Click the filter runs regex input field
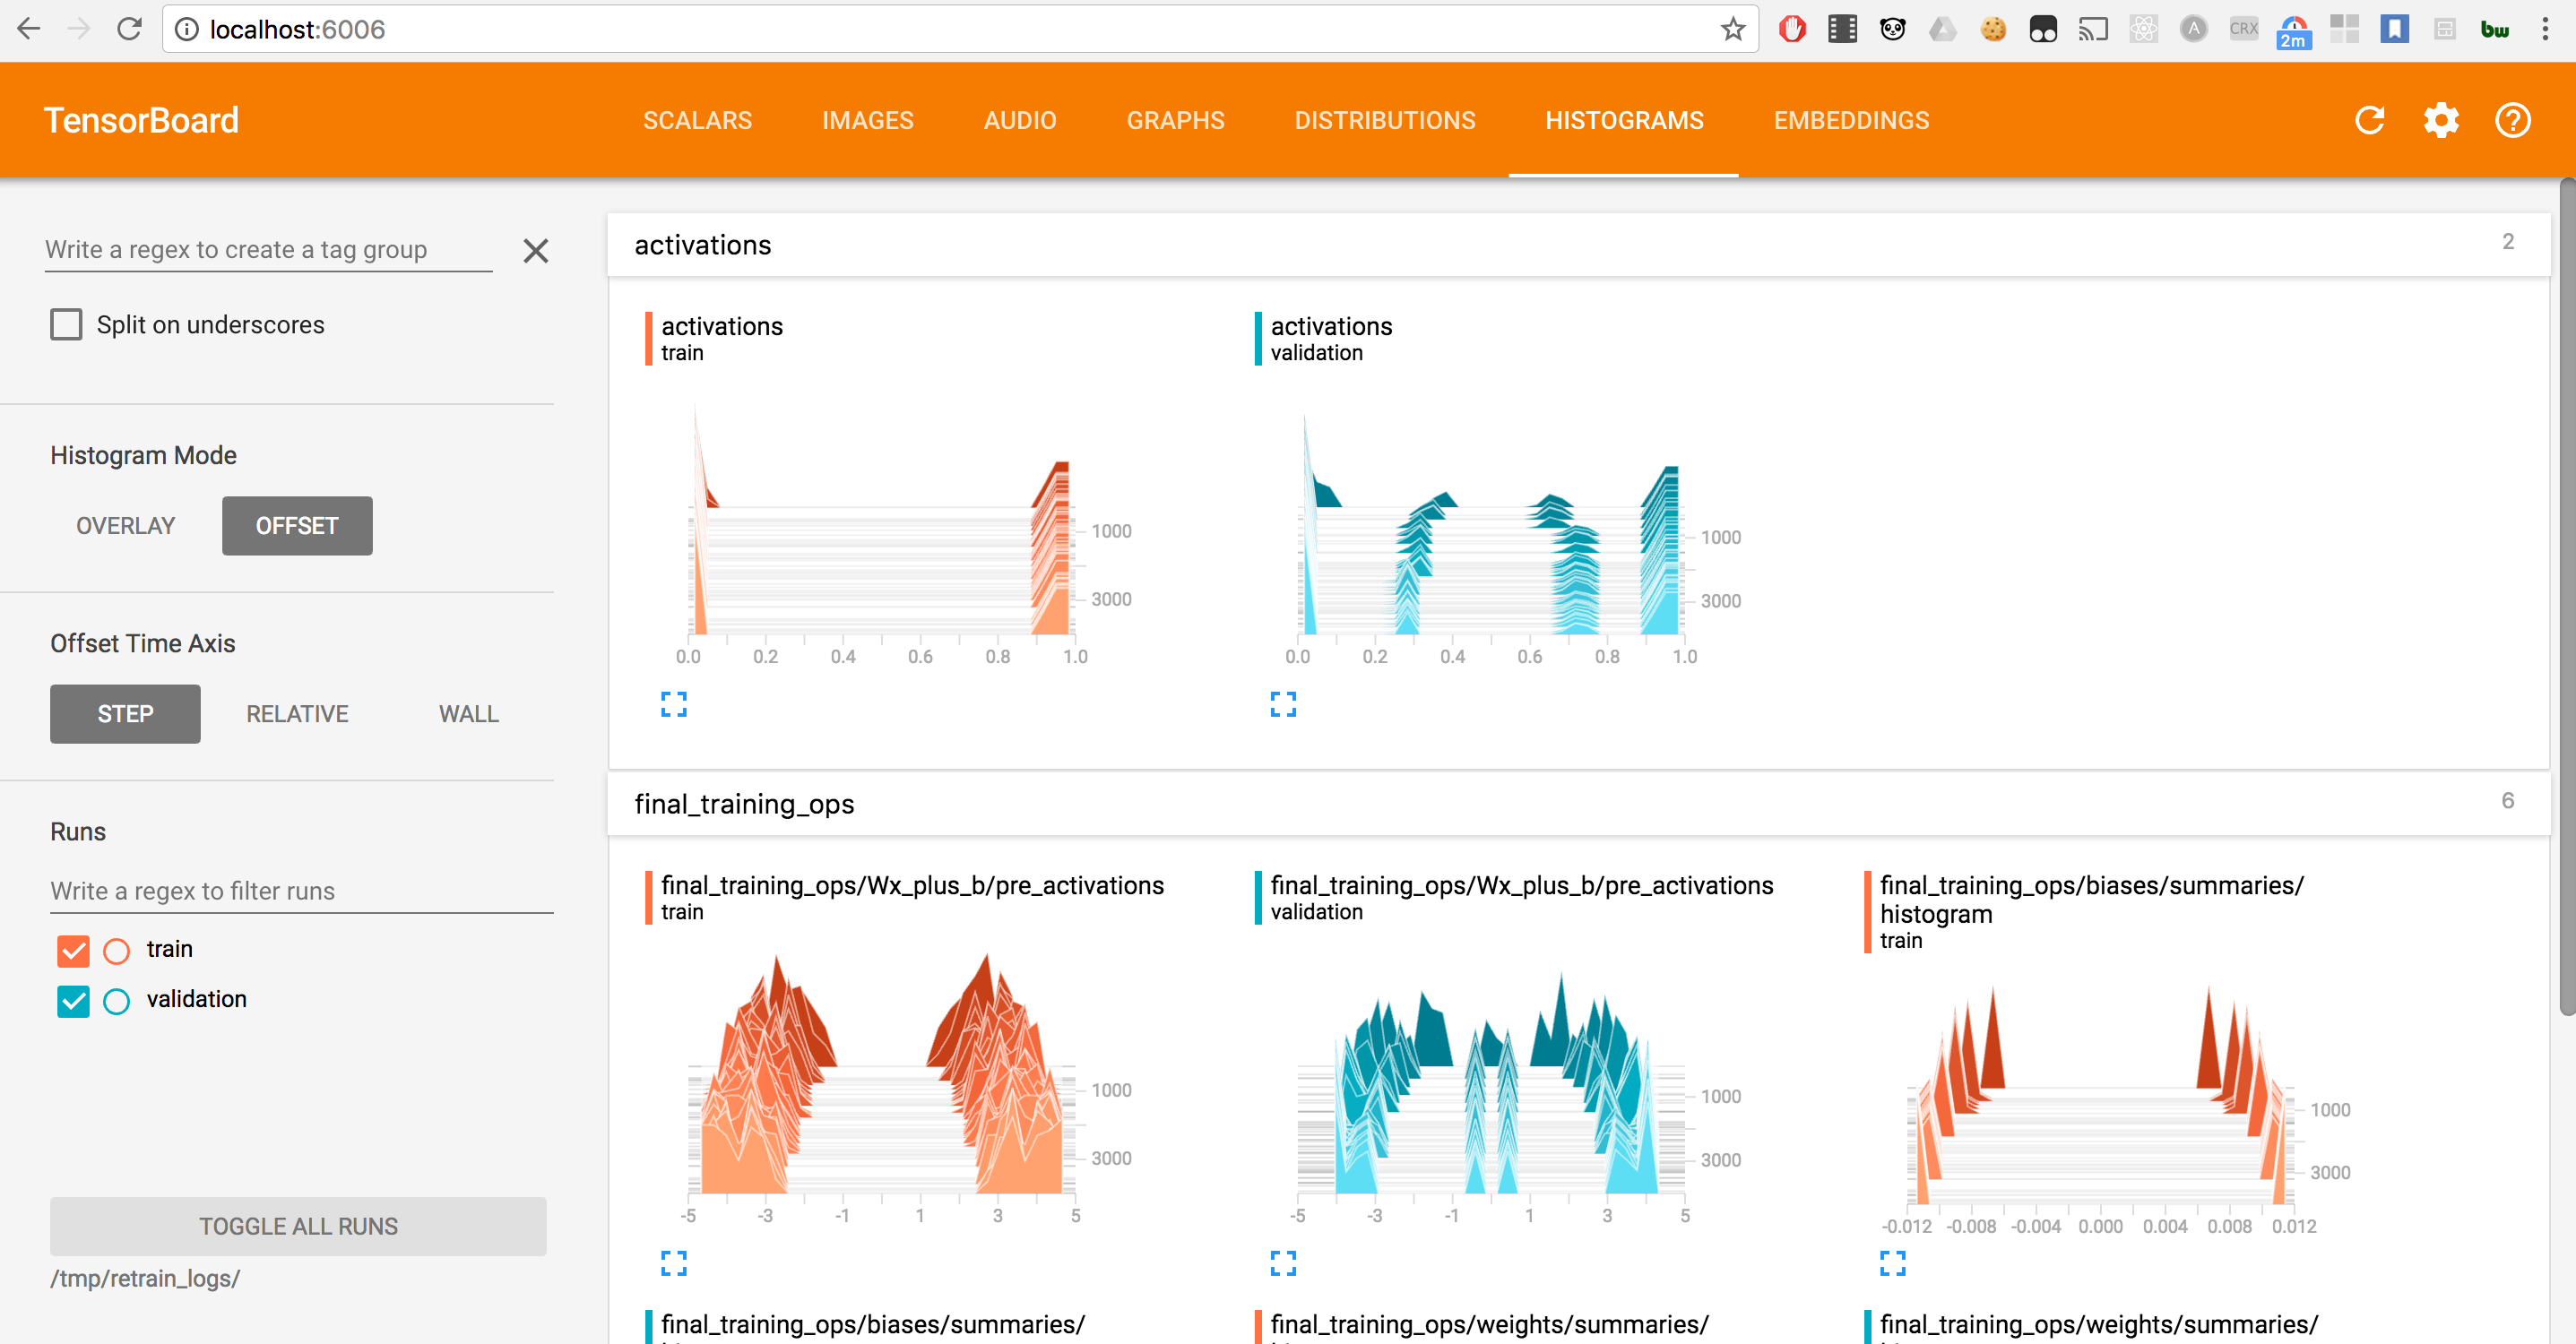This screenshot has height=1344, width=2576. pyautogui.click(x=301, y=891)
